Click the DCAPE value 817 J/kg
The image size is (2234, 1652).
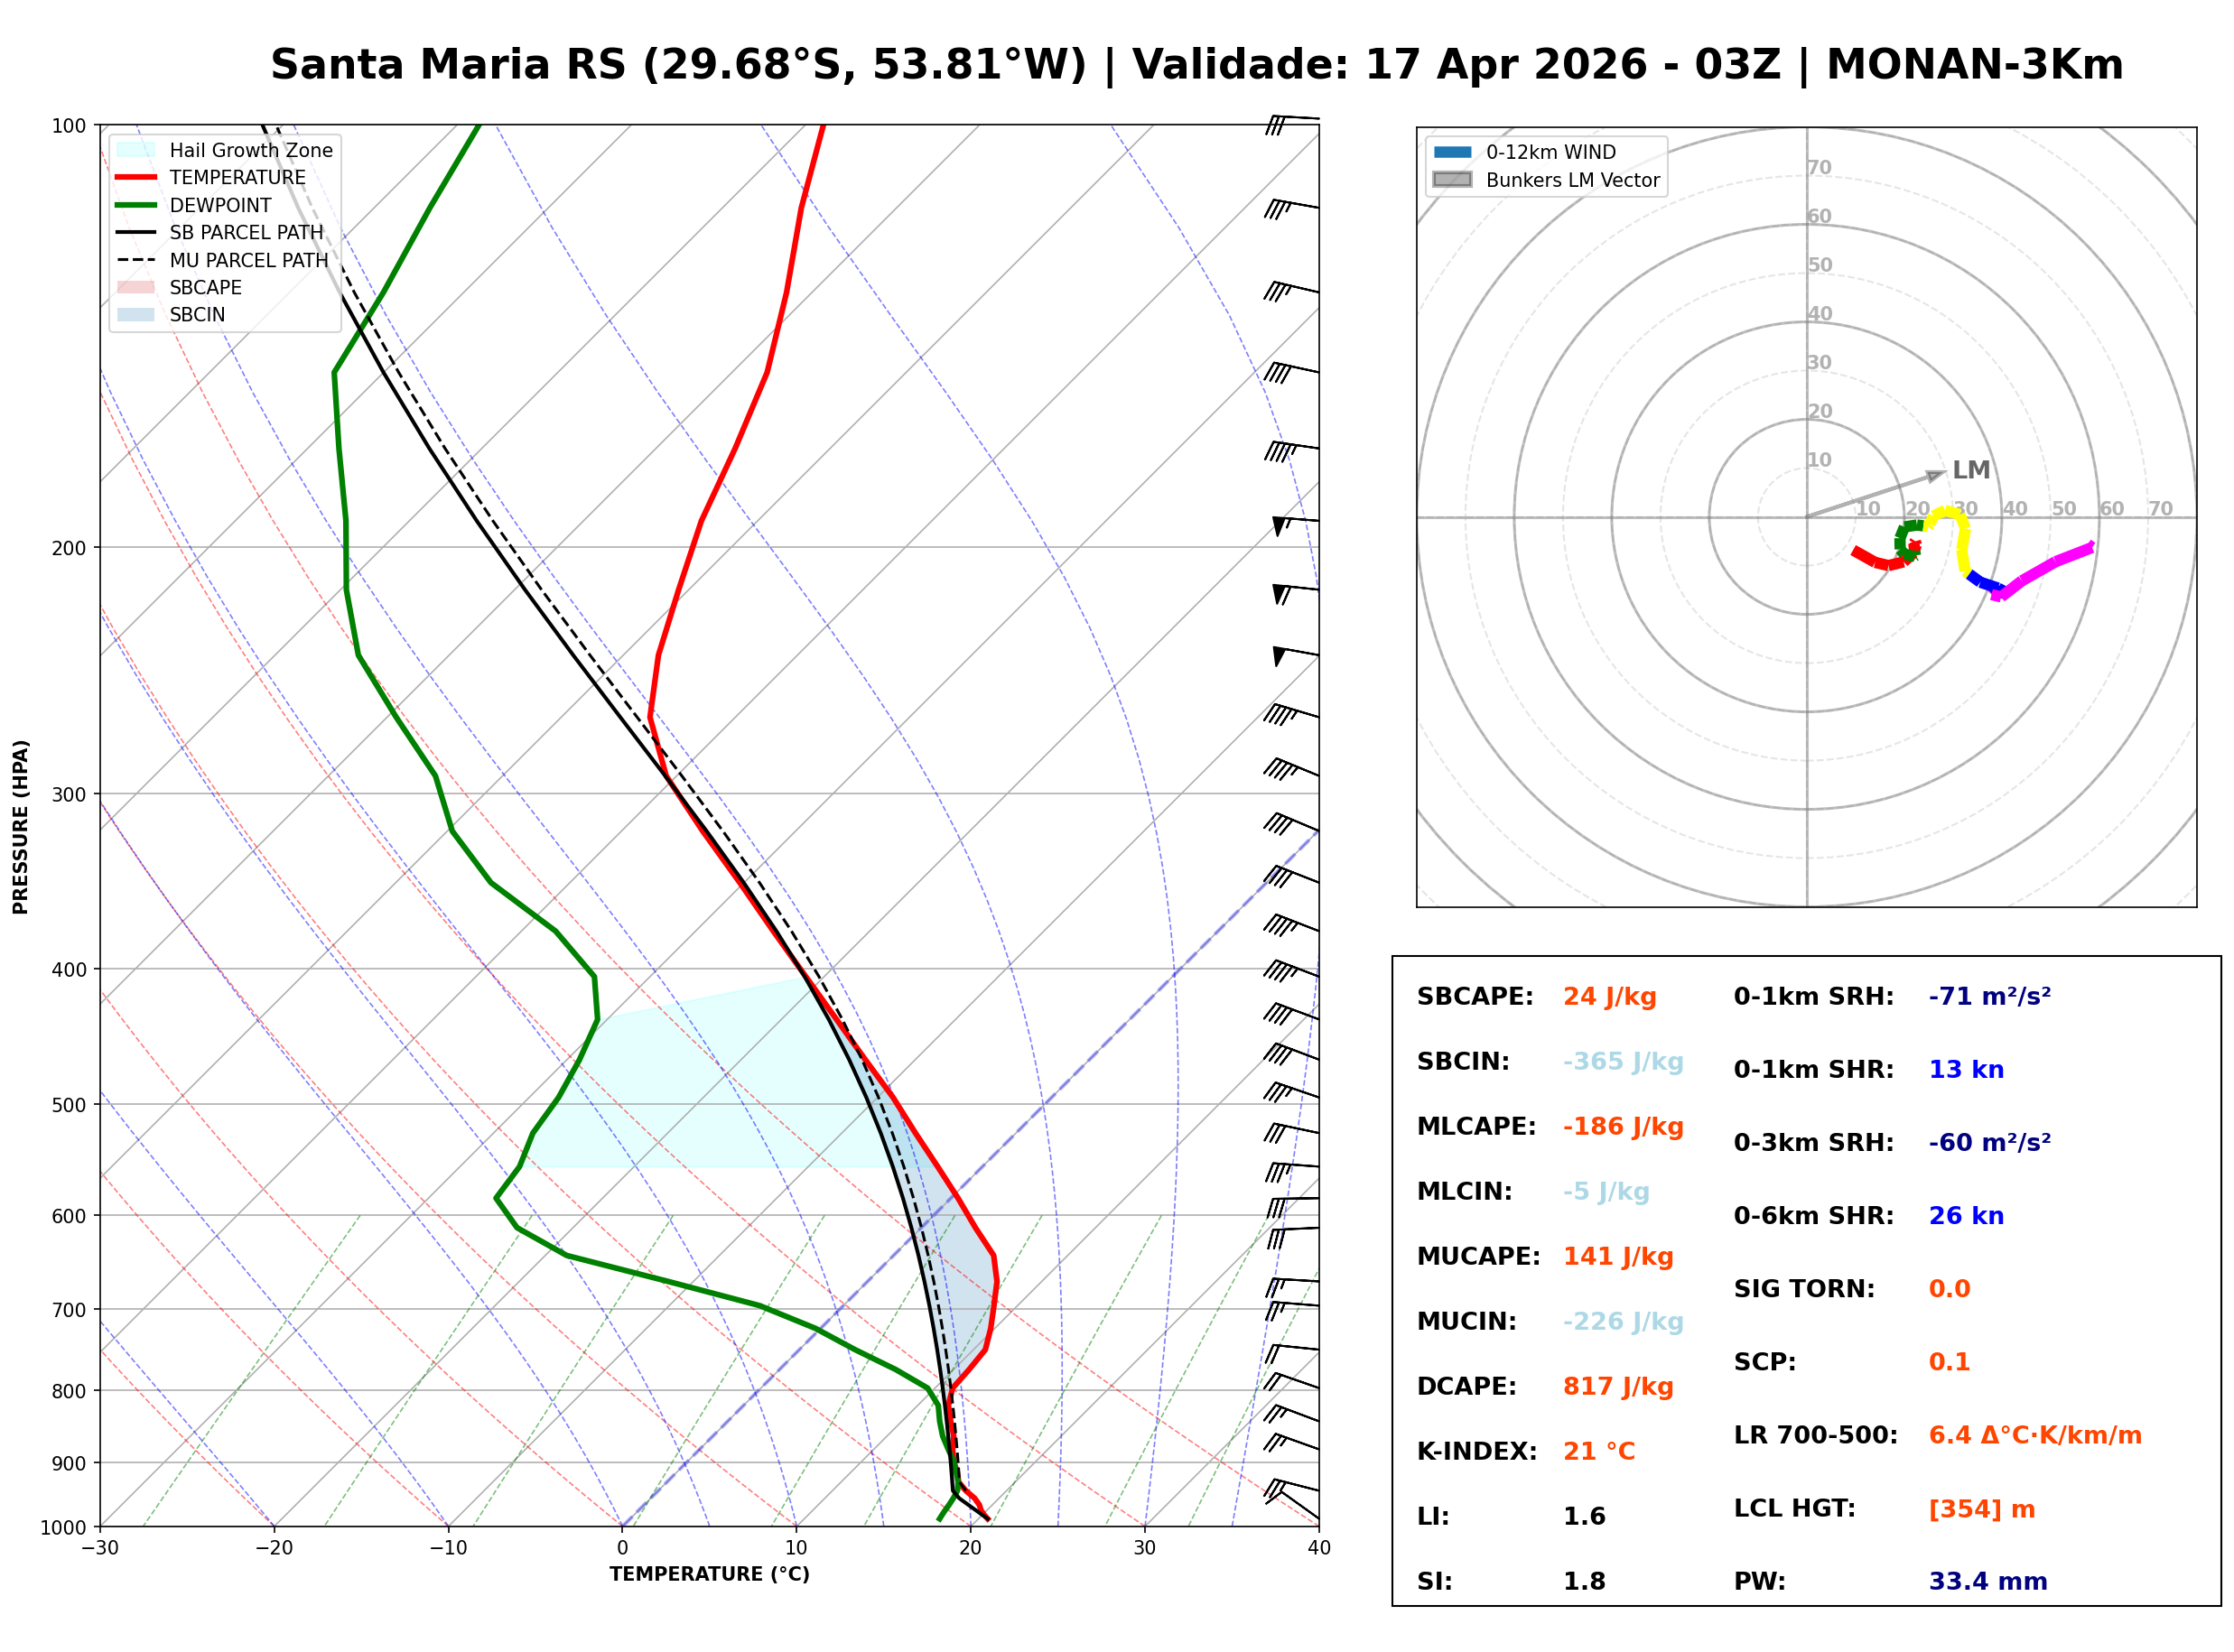coord(1617,1387)
